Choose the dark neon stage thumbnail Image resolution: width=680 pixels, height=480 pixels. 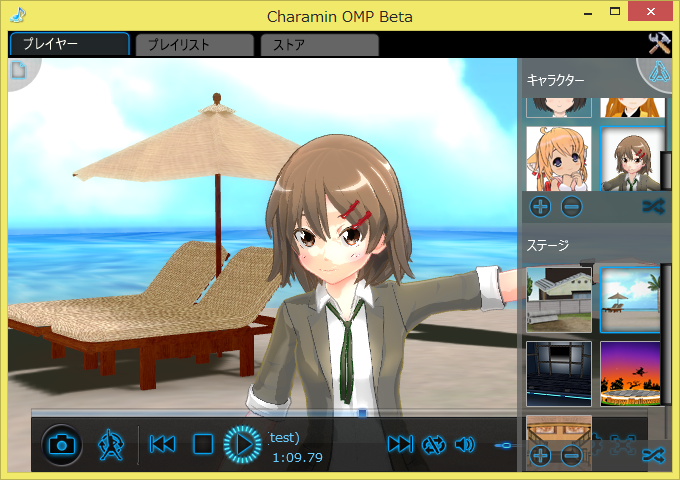(559, 374)
